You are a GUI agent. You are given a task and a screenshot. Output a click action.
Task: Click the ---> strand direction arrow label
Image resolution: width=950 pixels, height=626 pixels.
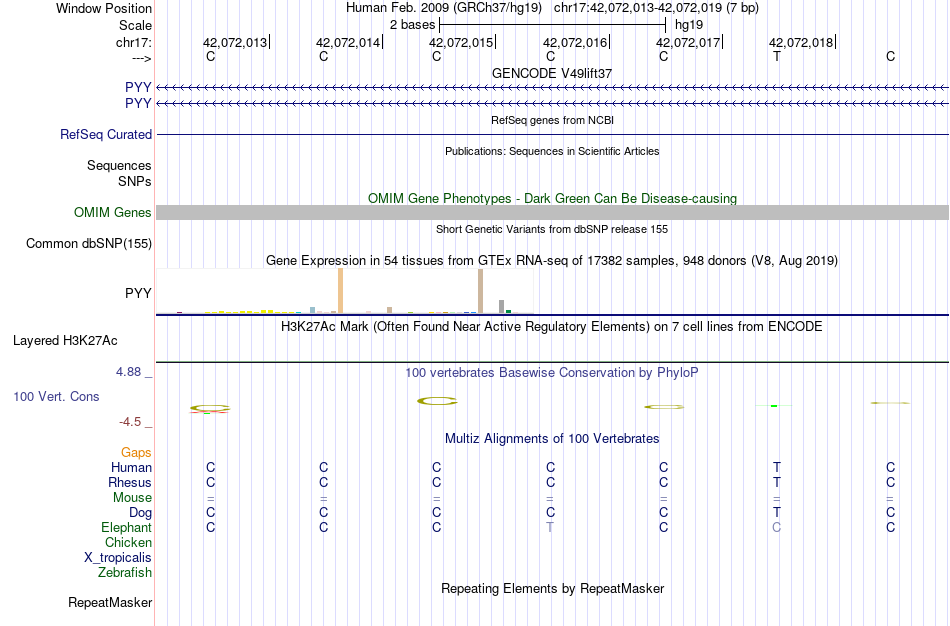[141, 58]
